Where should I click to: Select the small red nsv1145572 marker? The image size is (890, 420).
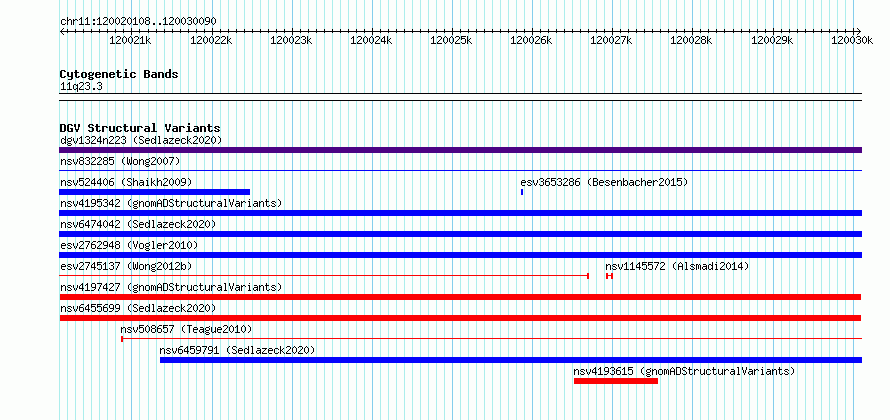click(x=609, y=276)
